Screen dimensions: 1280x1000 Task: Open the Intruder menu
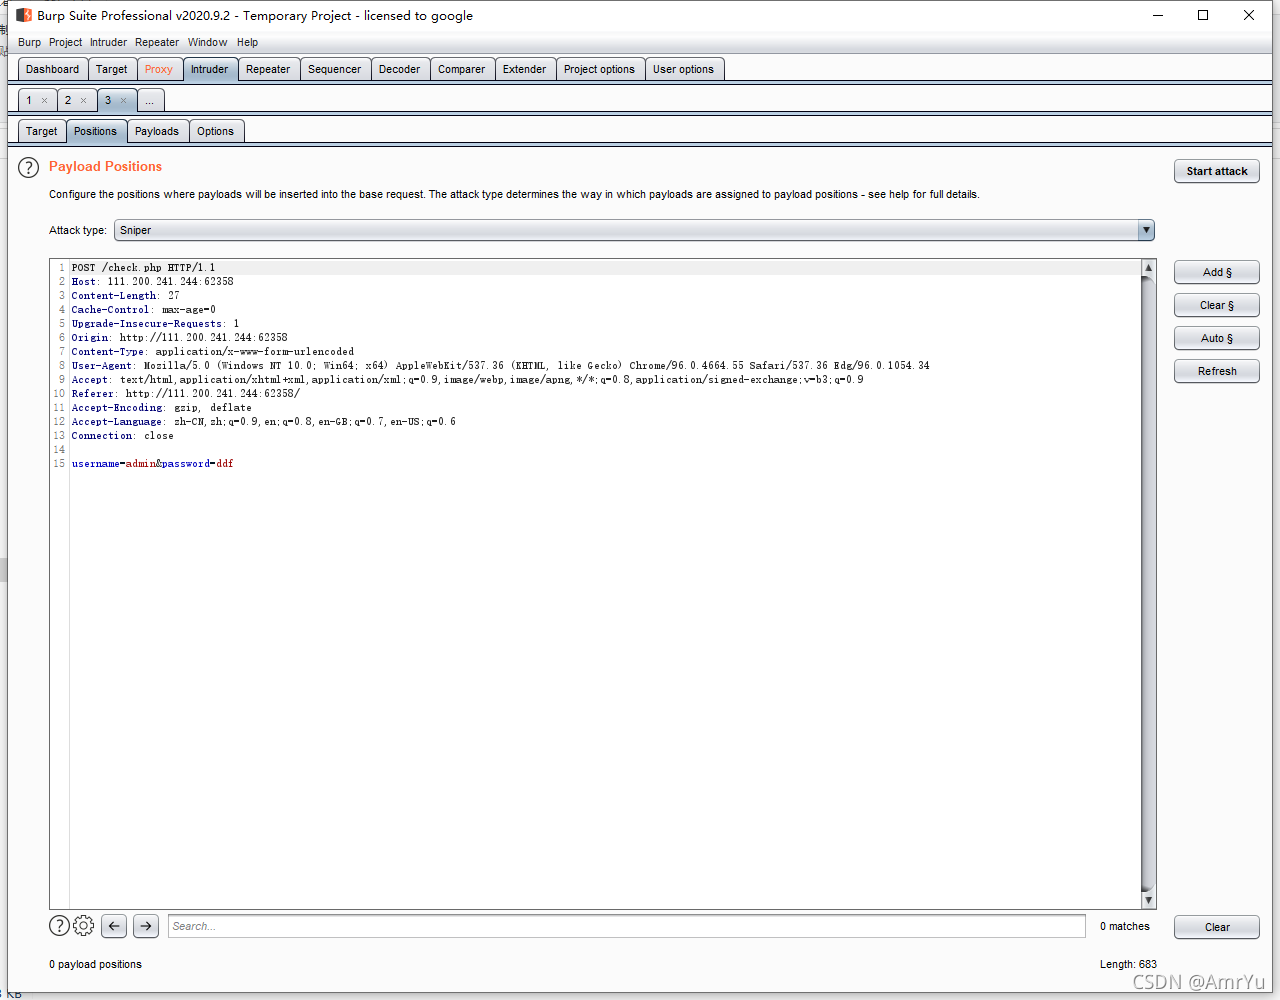pyautogui.click(x=108, y=42)
